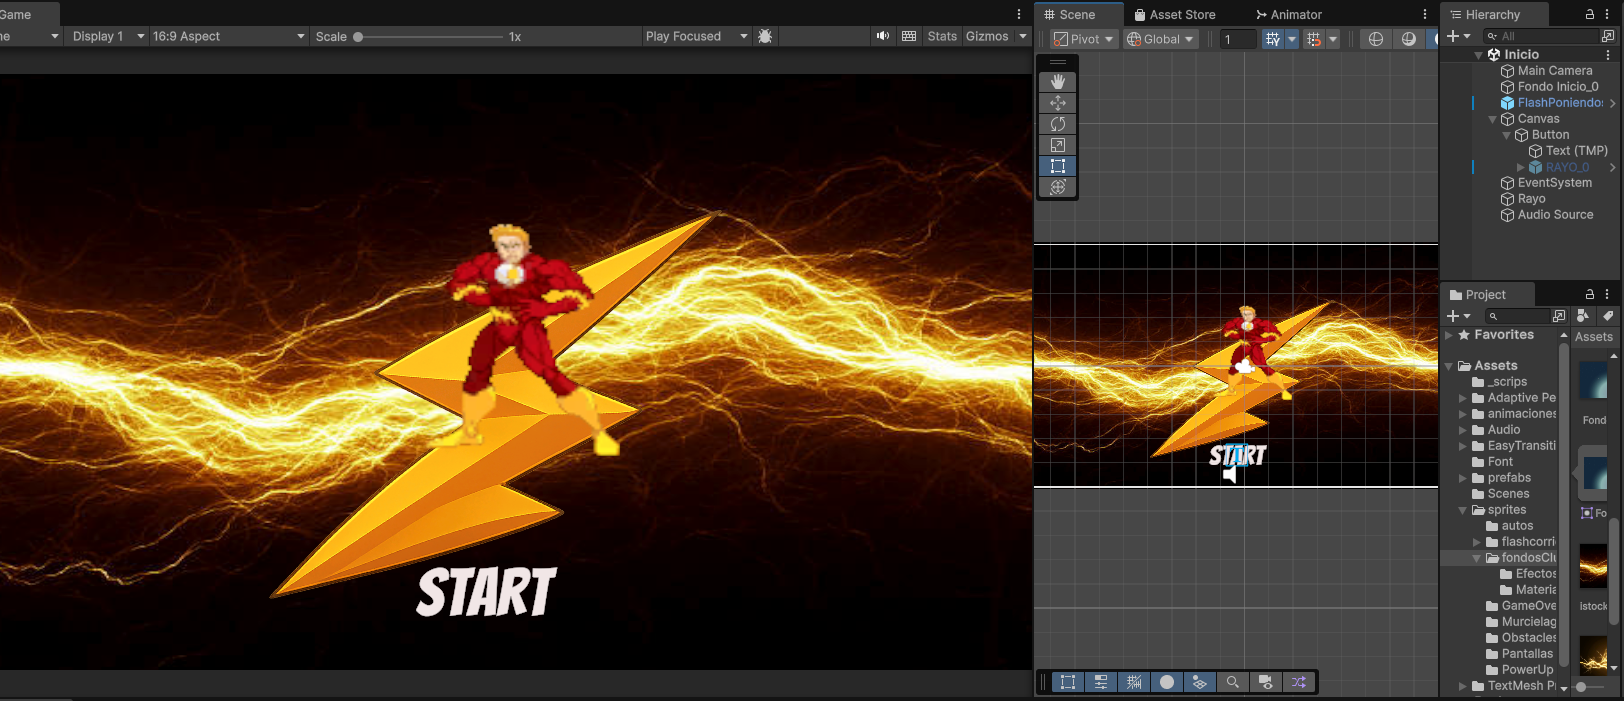Image resolution: width=1624 pixels, height=701 pixels.
Task: Expand the animaciones folder
Action: (1463, 414)
